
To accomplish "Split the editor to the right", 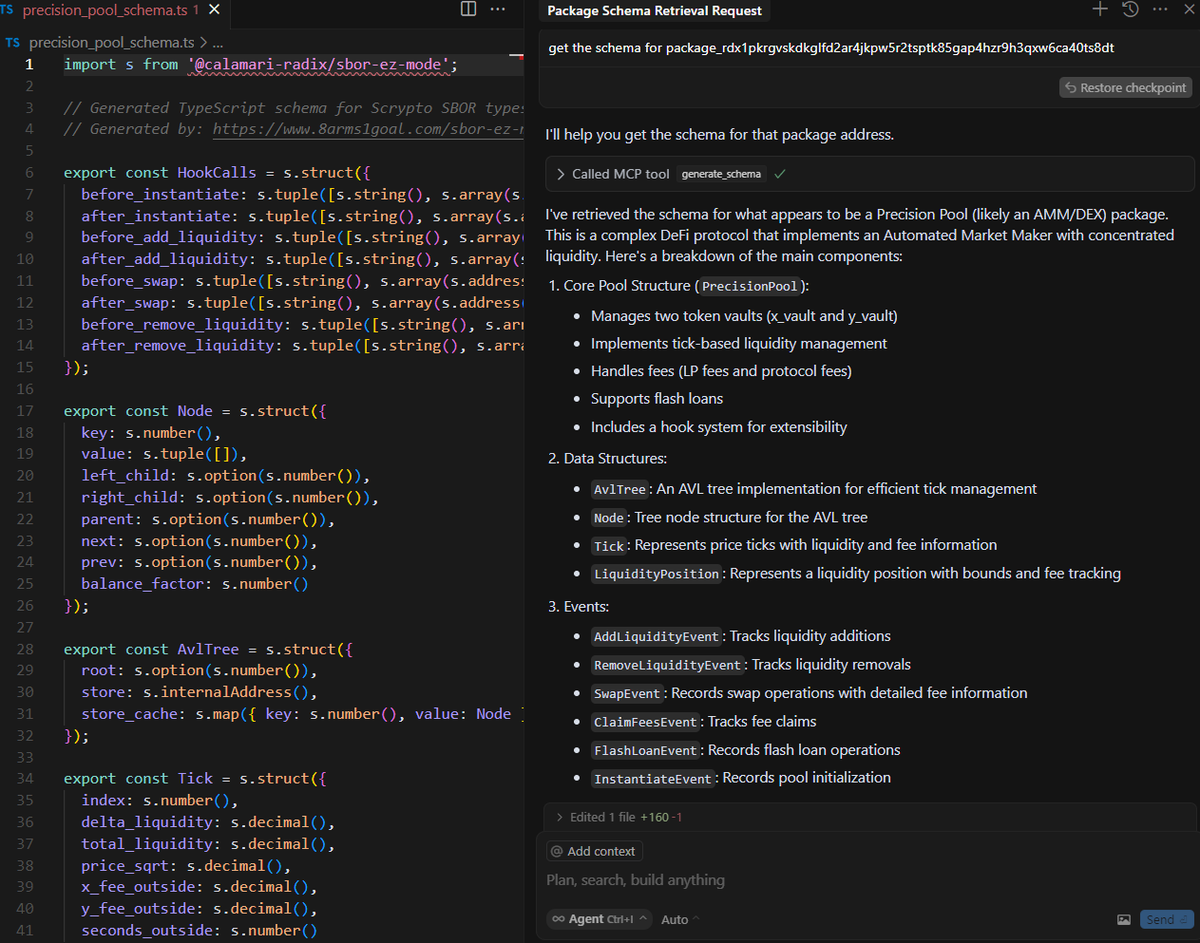I will pos(468,9).
